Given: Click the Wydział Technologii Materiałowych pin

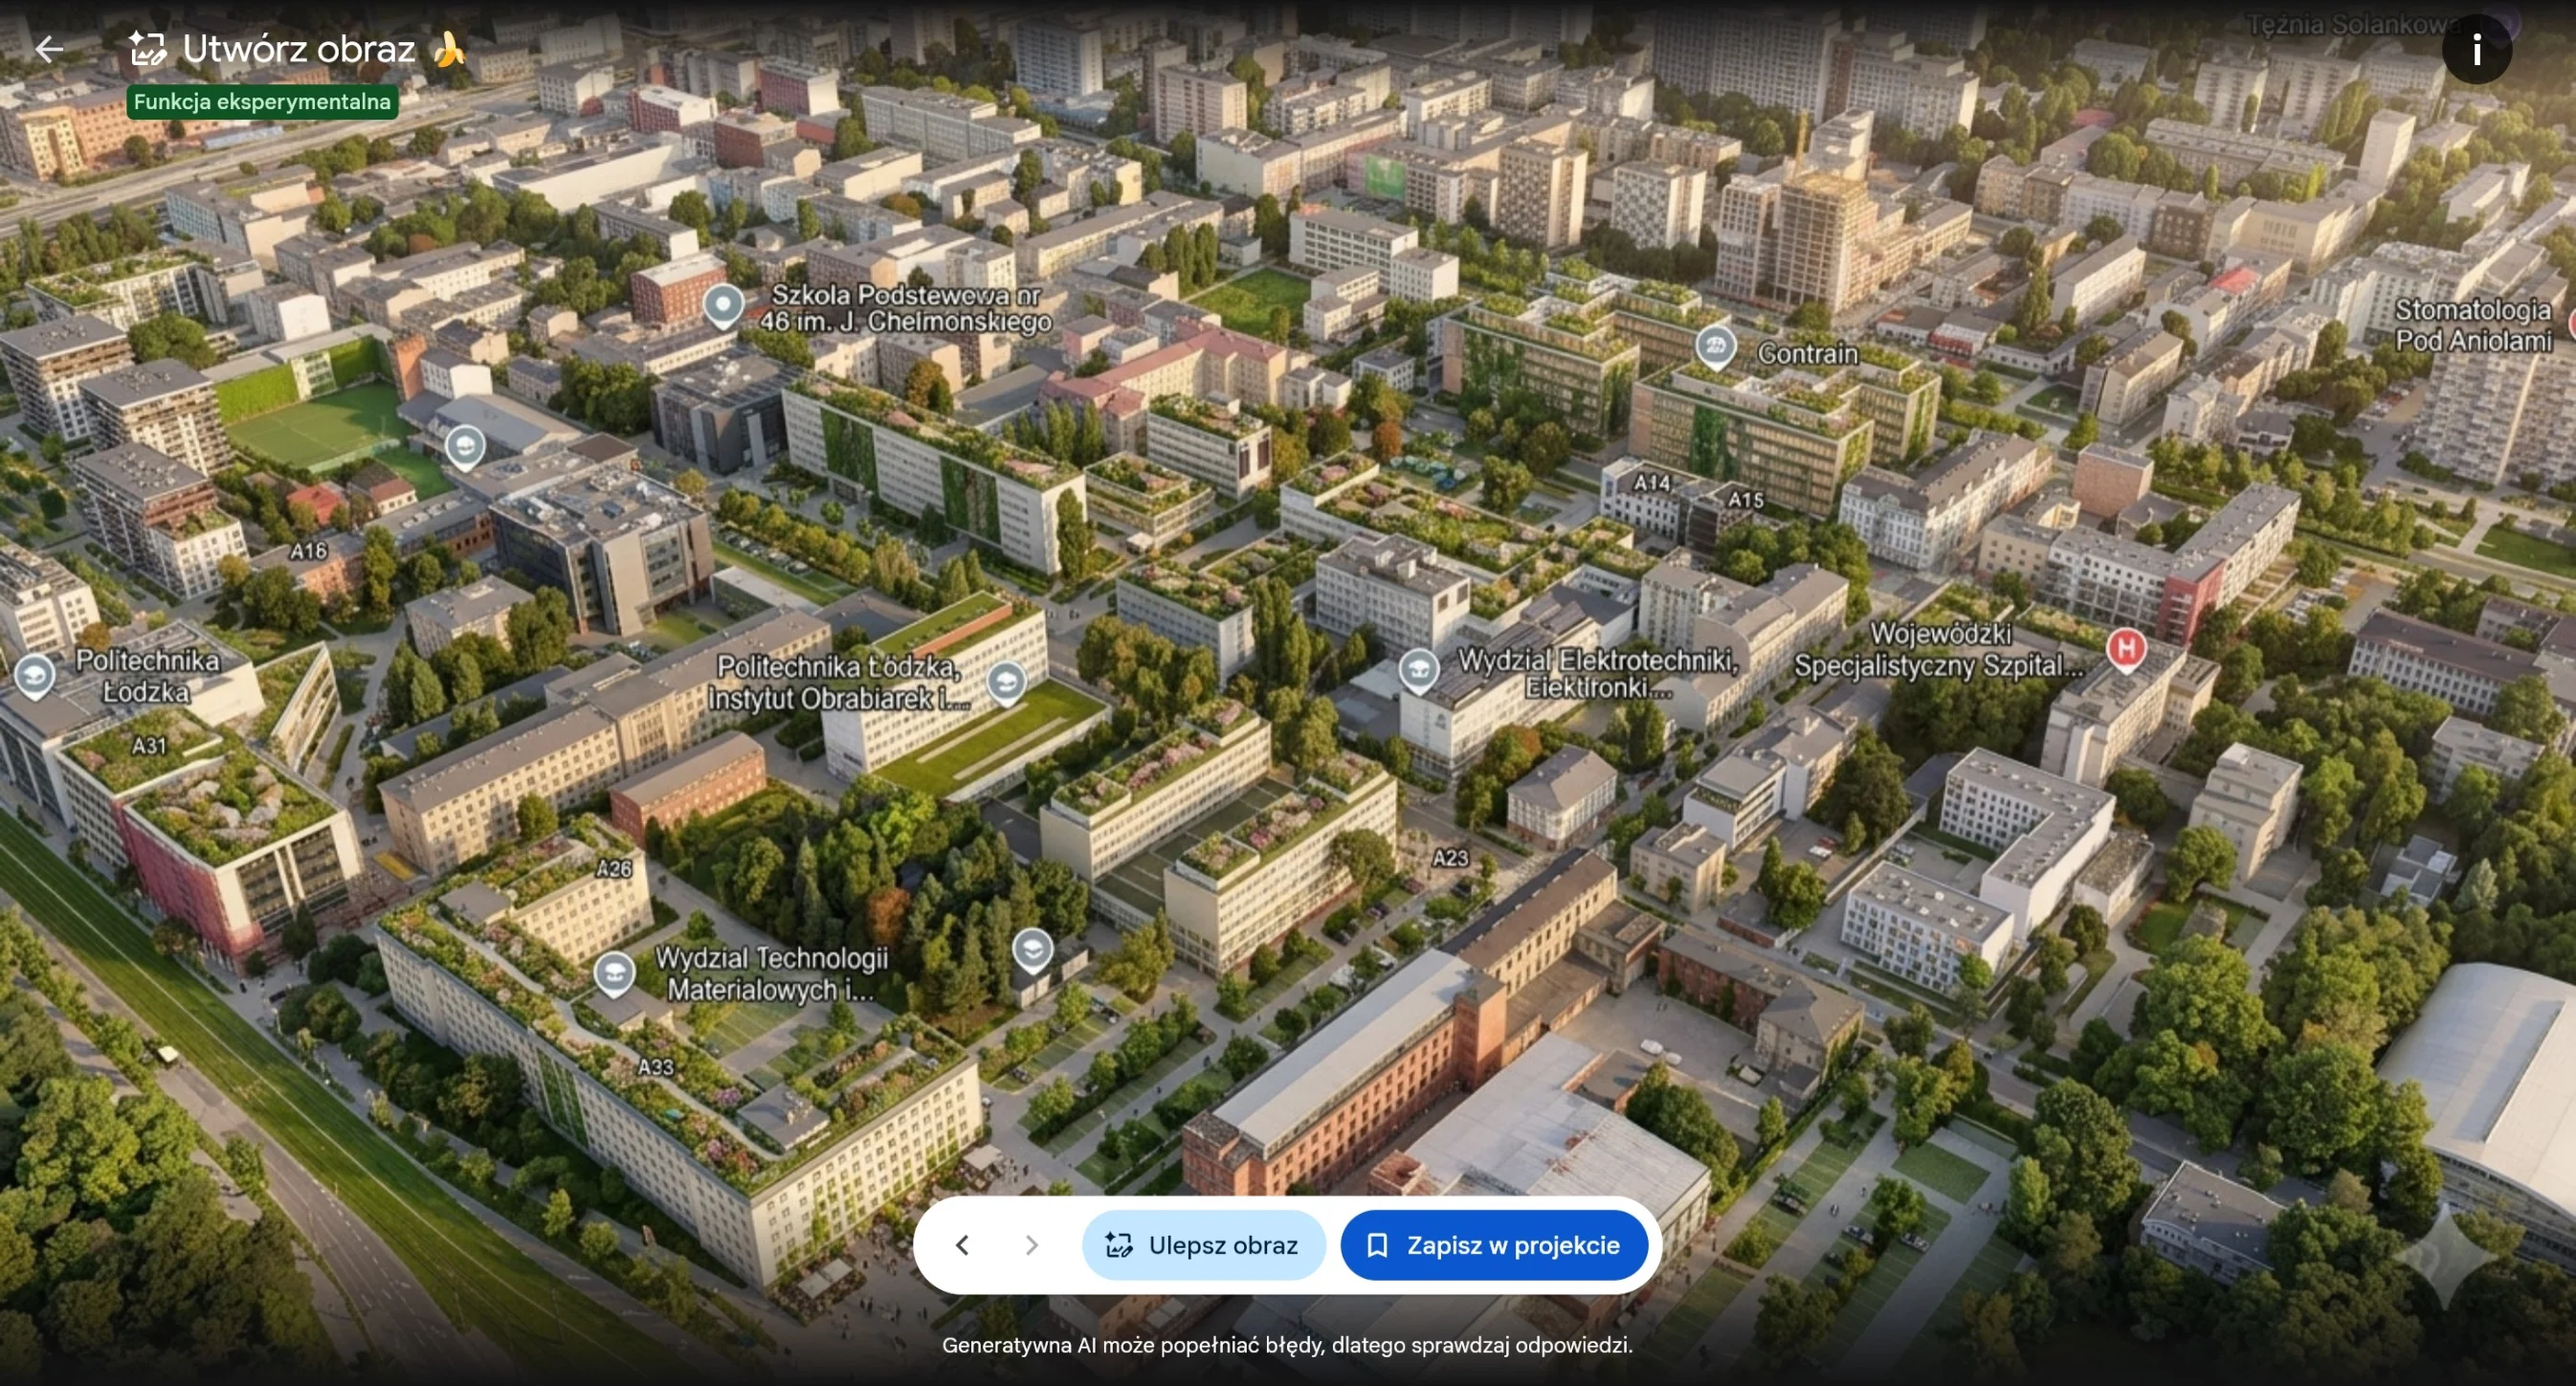Looking at the screenshot, I should click(x=614, y=974).
